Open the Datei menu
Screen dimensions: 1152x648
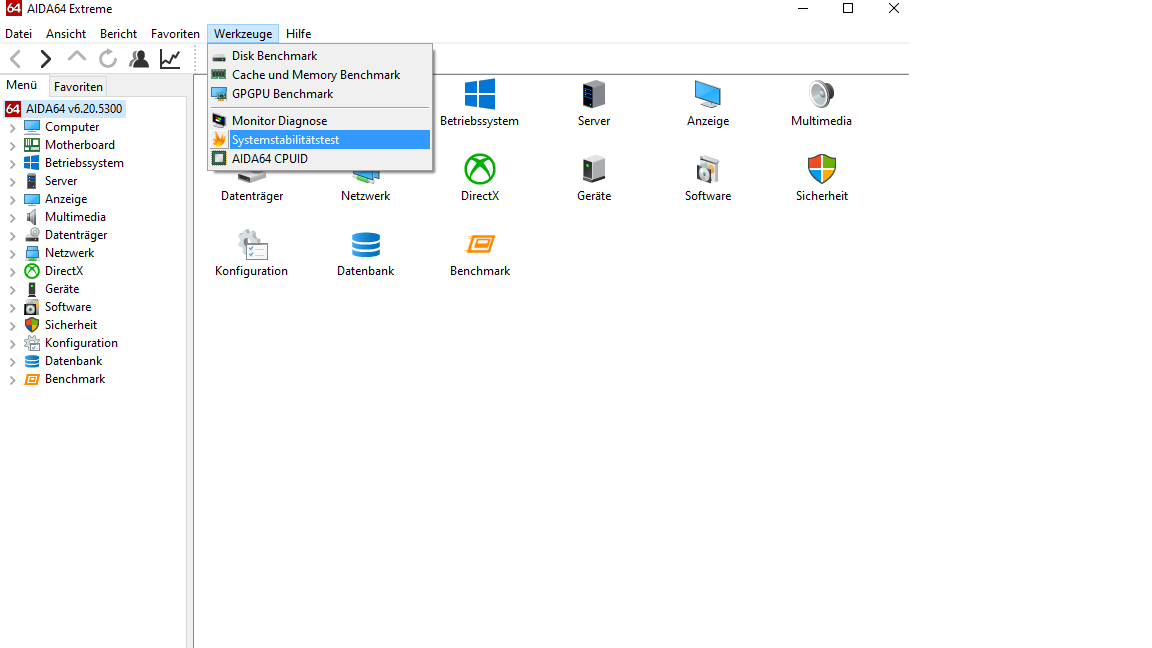18,34
